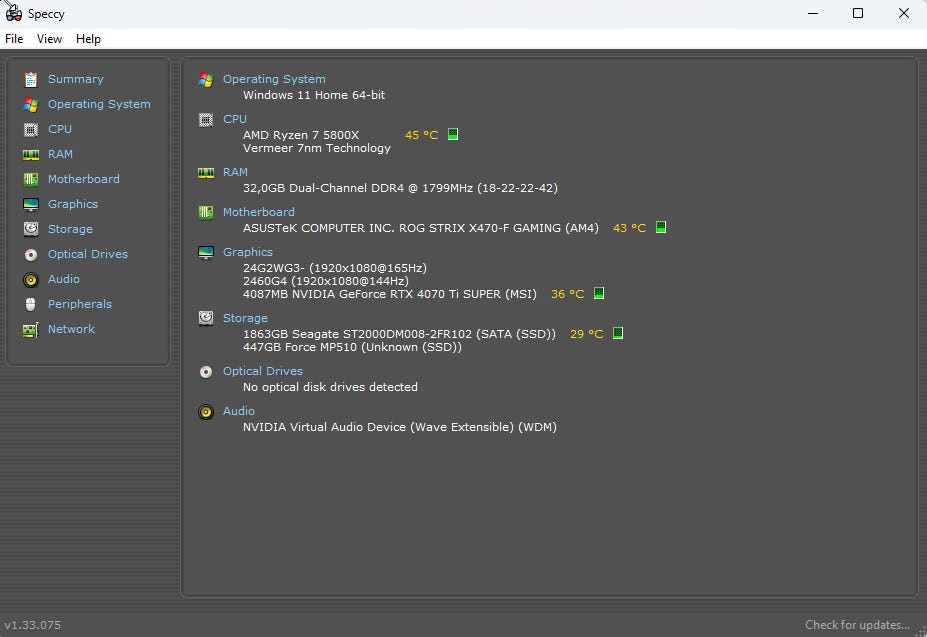Select Optical Drives in the sidebar
The image size is (927, 637).
(87, 254)
